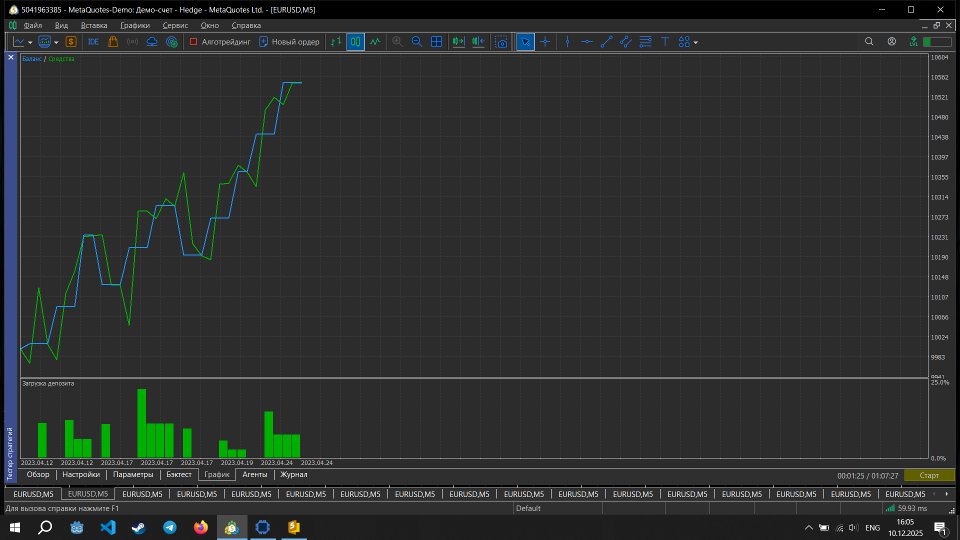960x540 pixels.
Task: Switch chart to bar chart mode
Action: click(336, 42)
